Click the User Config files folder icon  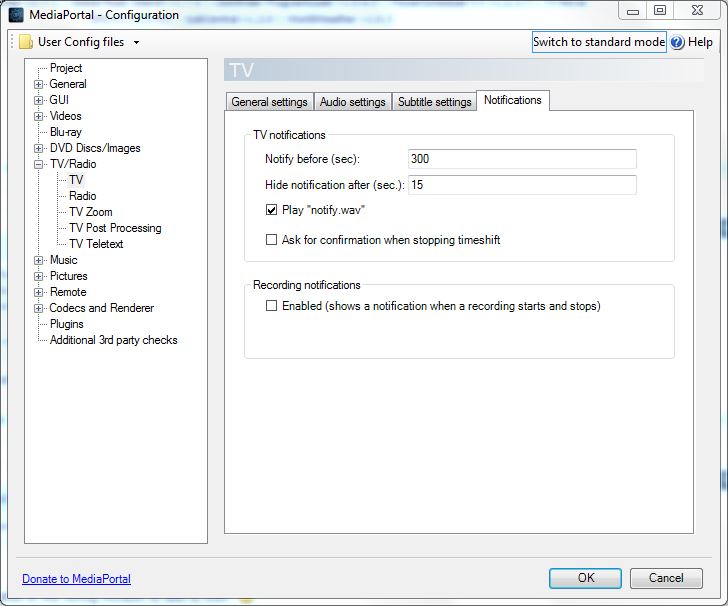point(25,42)
